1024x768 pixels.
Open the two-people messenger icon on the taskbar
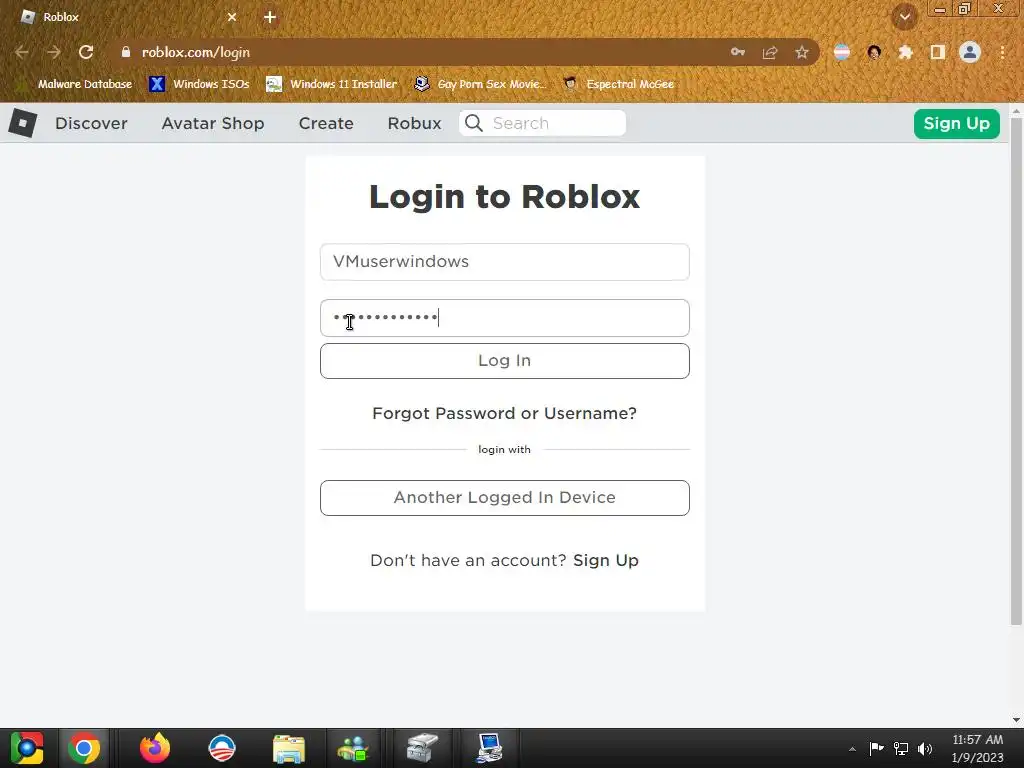point(353,748)
